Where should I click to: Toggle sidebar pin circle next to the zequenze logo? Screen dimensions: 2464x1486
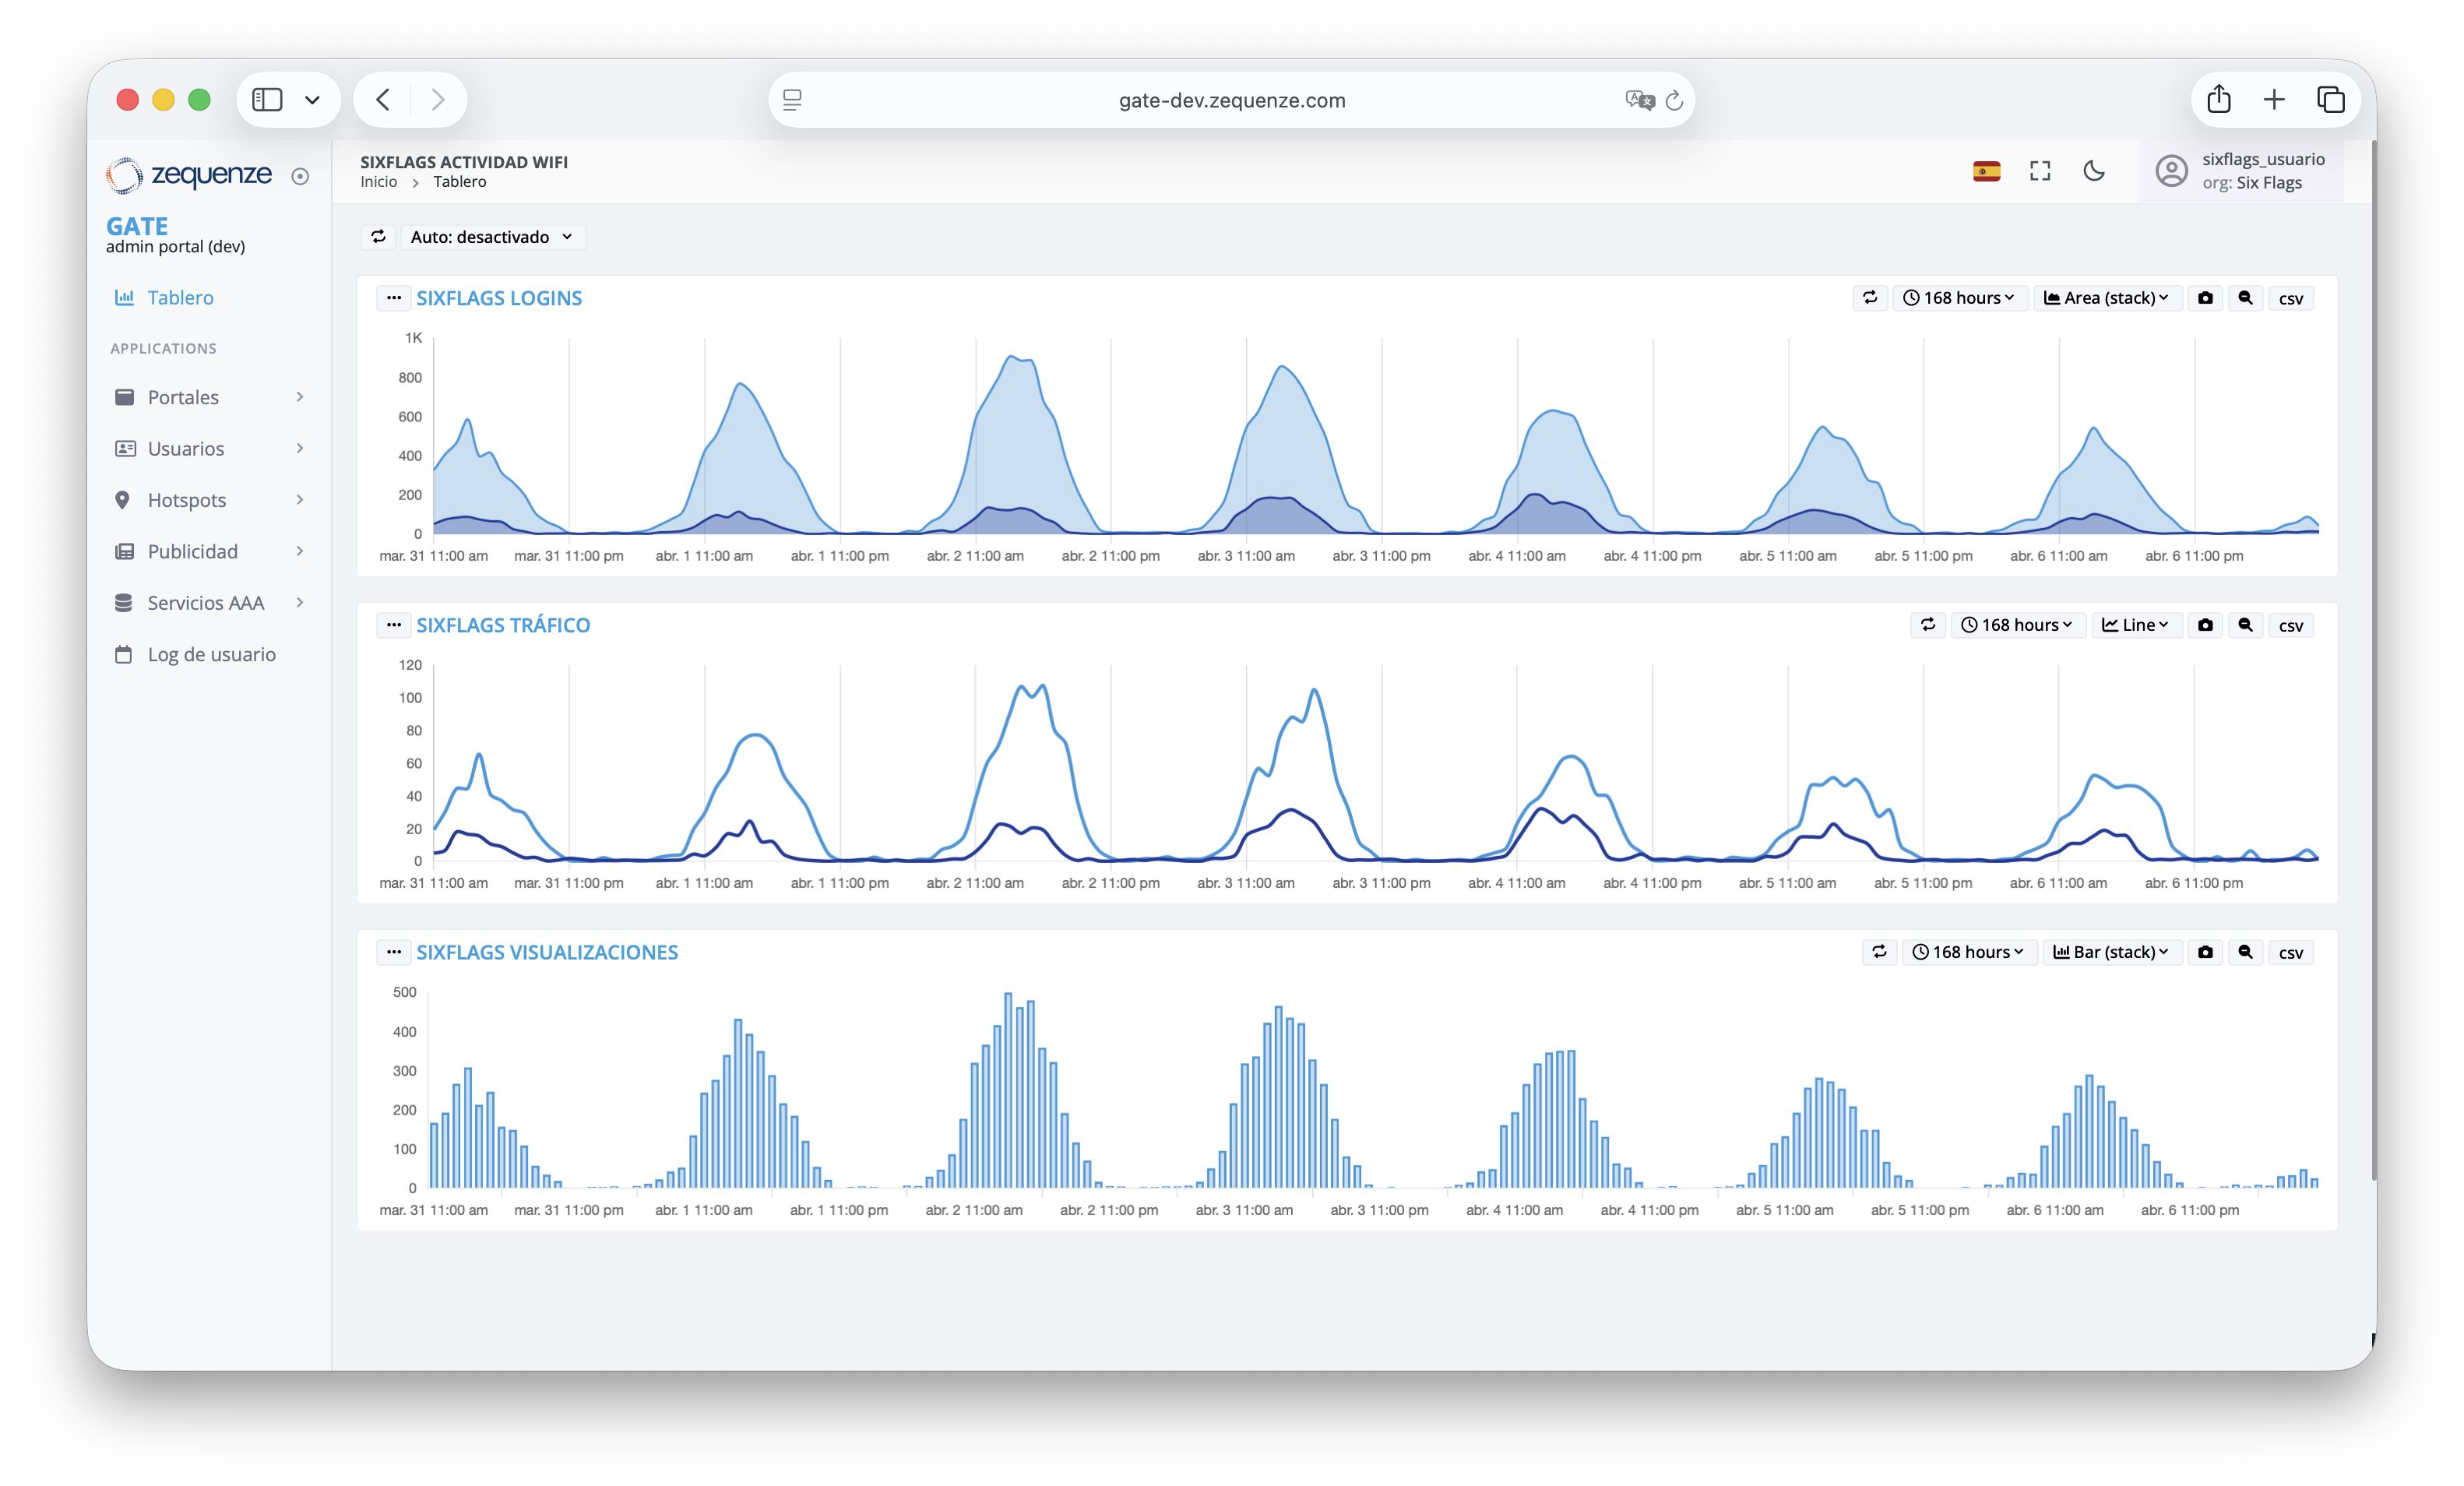[x=300, y=177]
